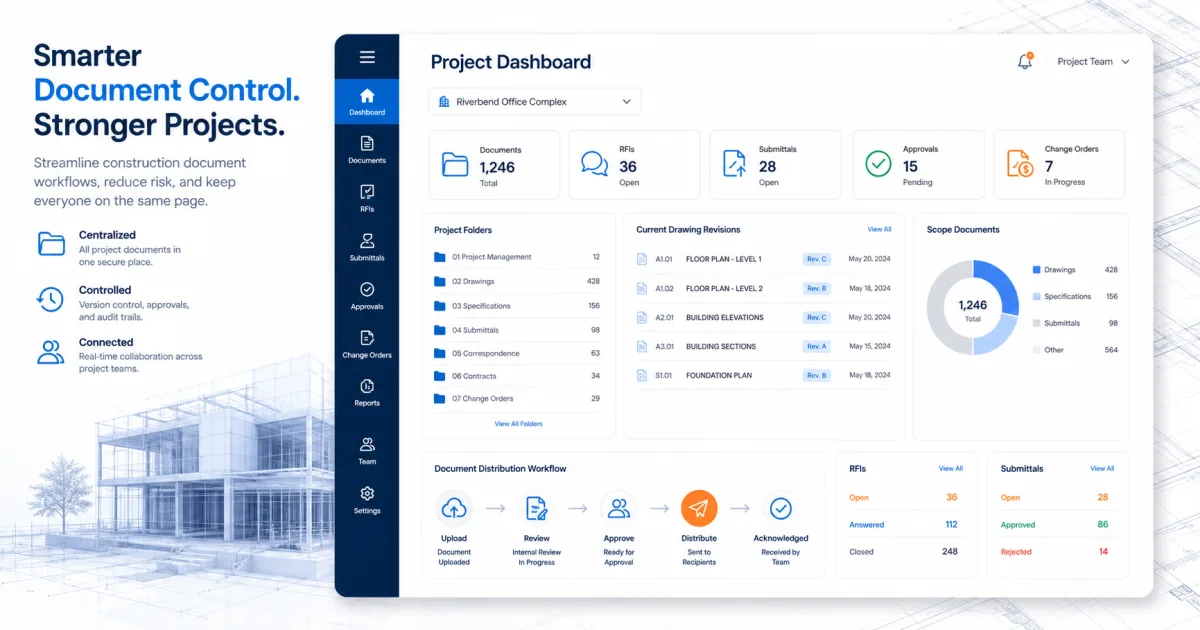Click the Approve people workflow step icon
Image resolution: width=1200 pixels, height=630 pixels.
click(x=619, y=508)
